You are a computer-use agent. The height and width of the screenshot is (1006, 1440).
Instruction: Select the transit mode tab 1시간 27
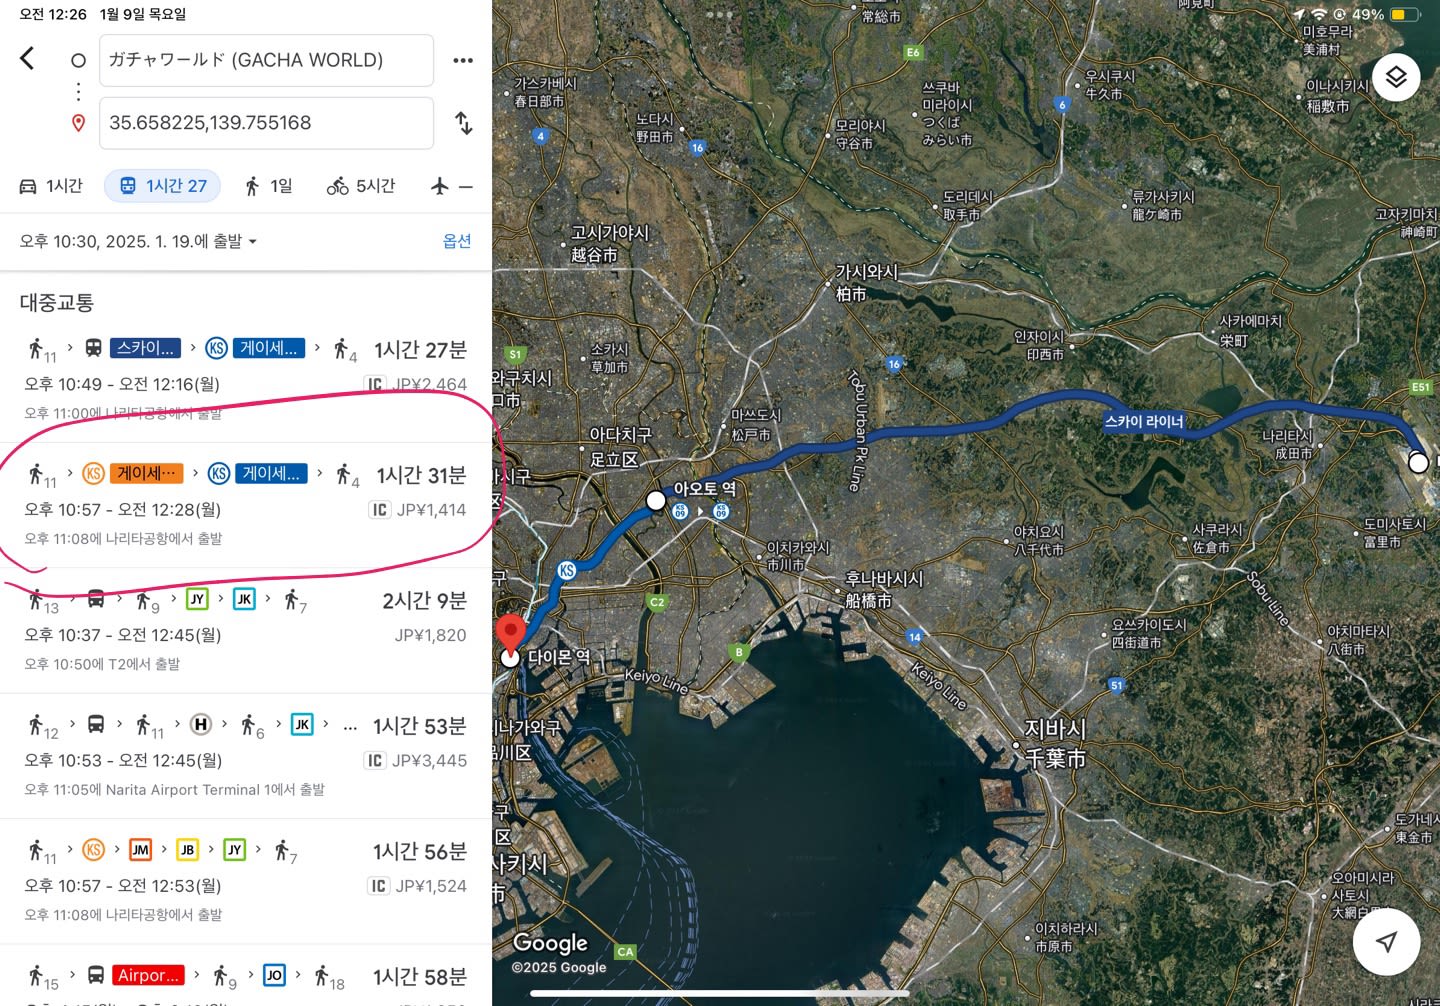162,186
